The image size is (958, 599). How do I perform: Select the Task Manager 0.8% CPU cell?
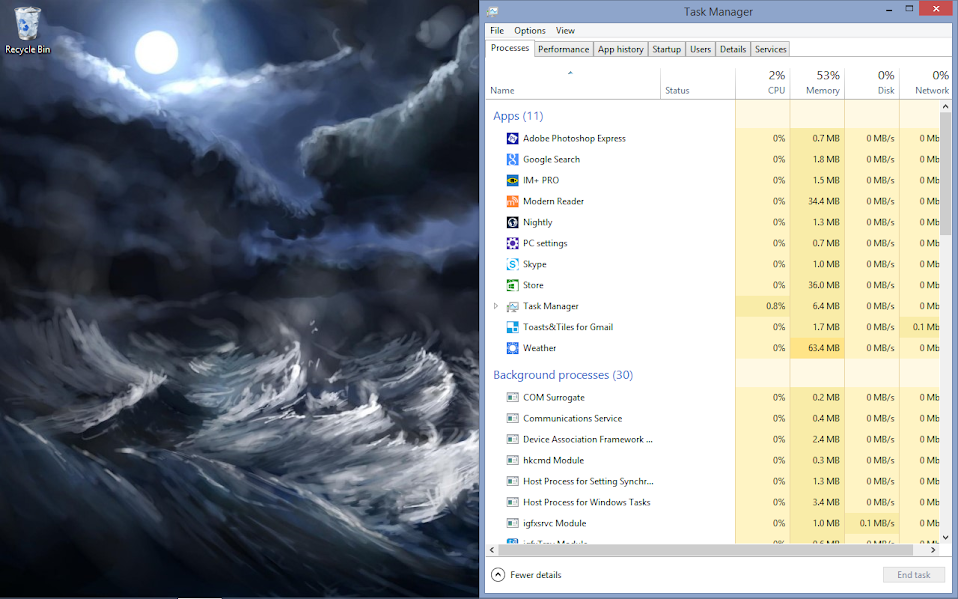pyautogui.click(x=763, y=306)
